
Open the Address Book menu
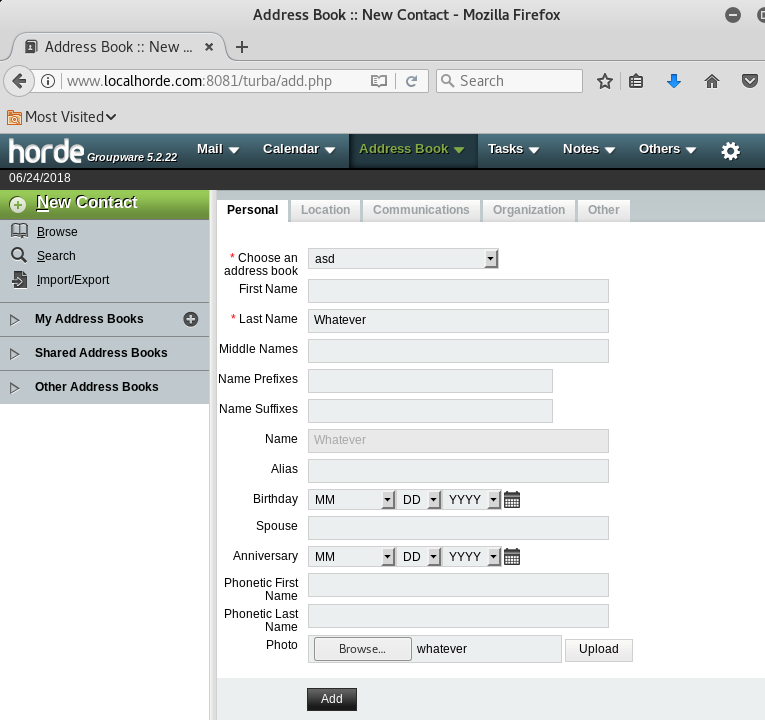412,149
